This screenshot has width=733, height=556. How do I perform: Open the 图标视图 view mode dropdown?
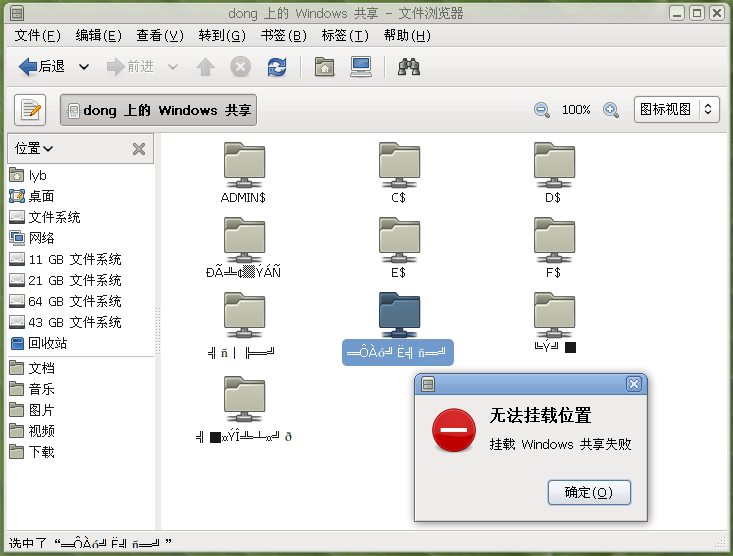tap(676, 109)
